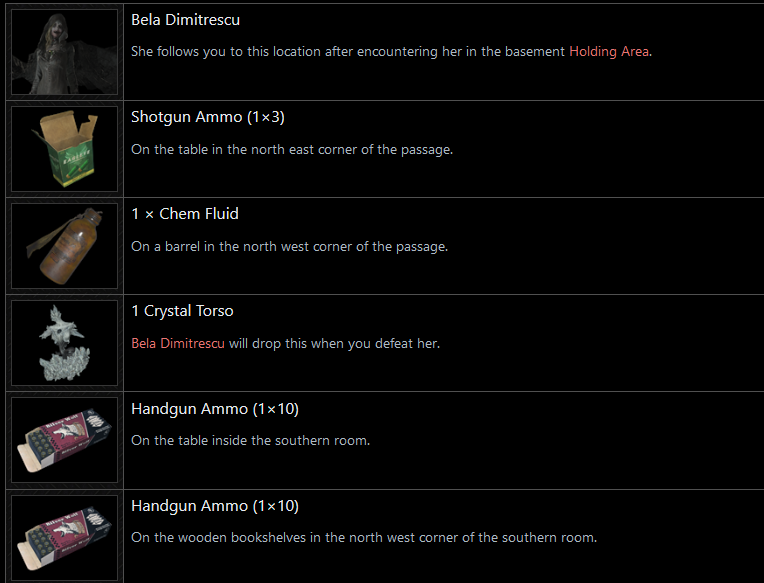Click the wooden bookshelves location description

pos(363,537)
